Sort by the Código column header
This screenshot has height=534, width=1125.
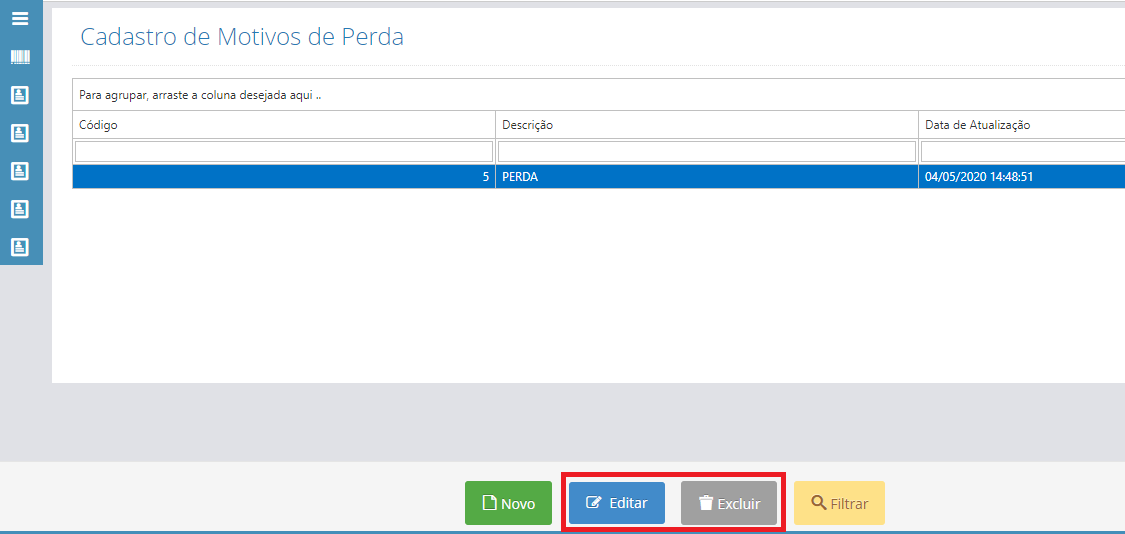284,125
